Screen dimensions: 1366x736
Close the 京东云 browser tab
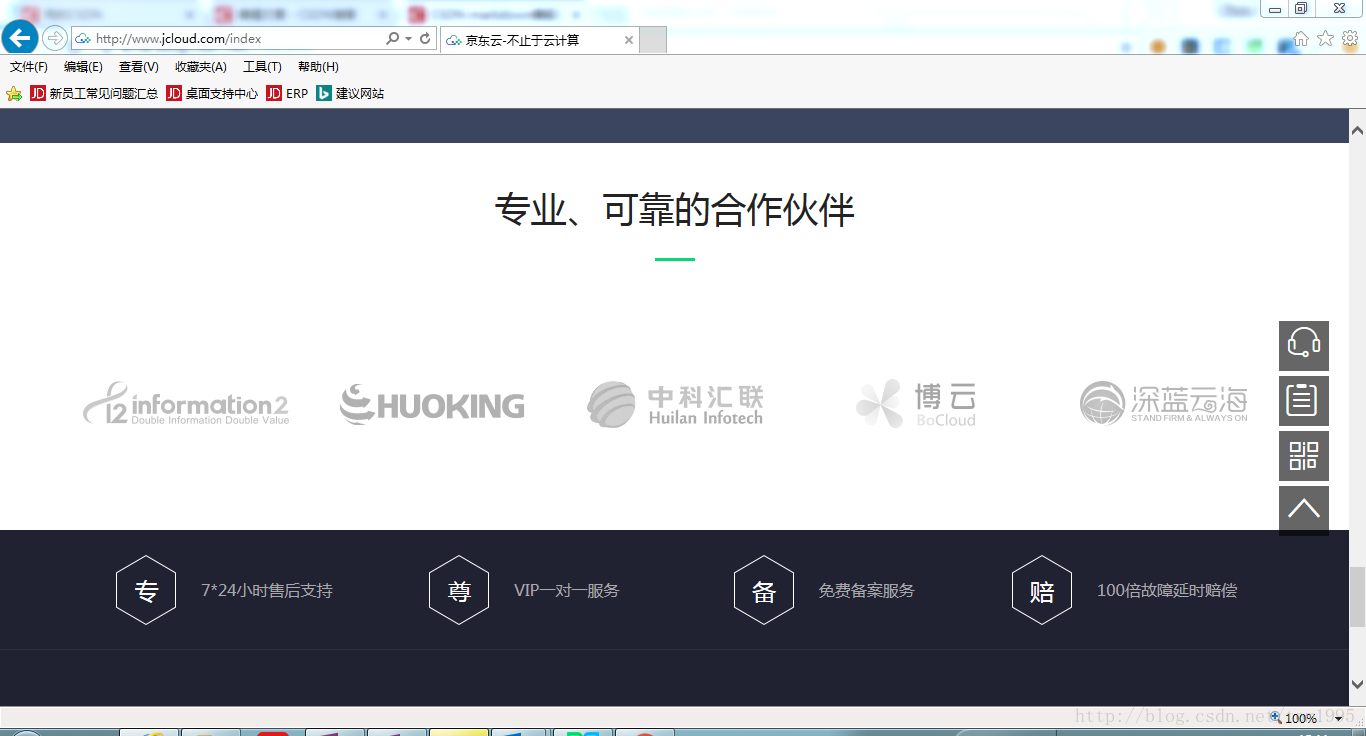coord(629,40)
